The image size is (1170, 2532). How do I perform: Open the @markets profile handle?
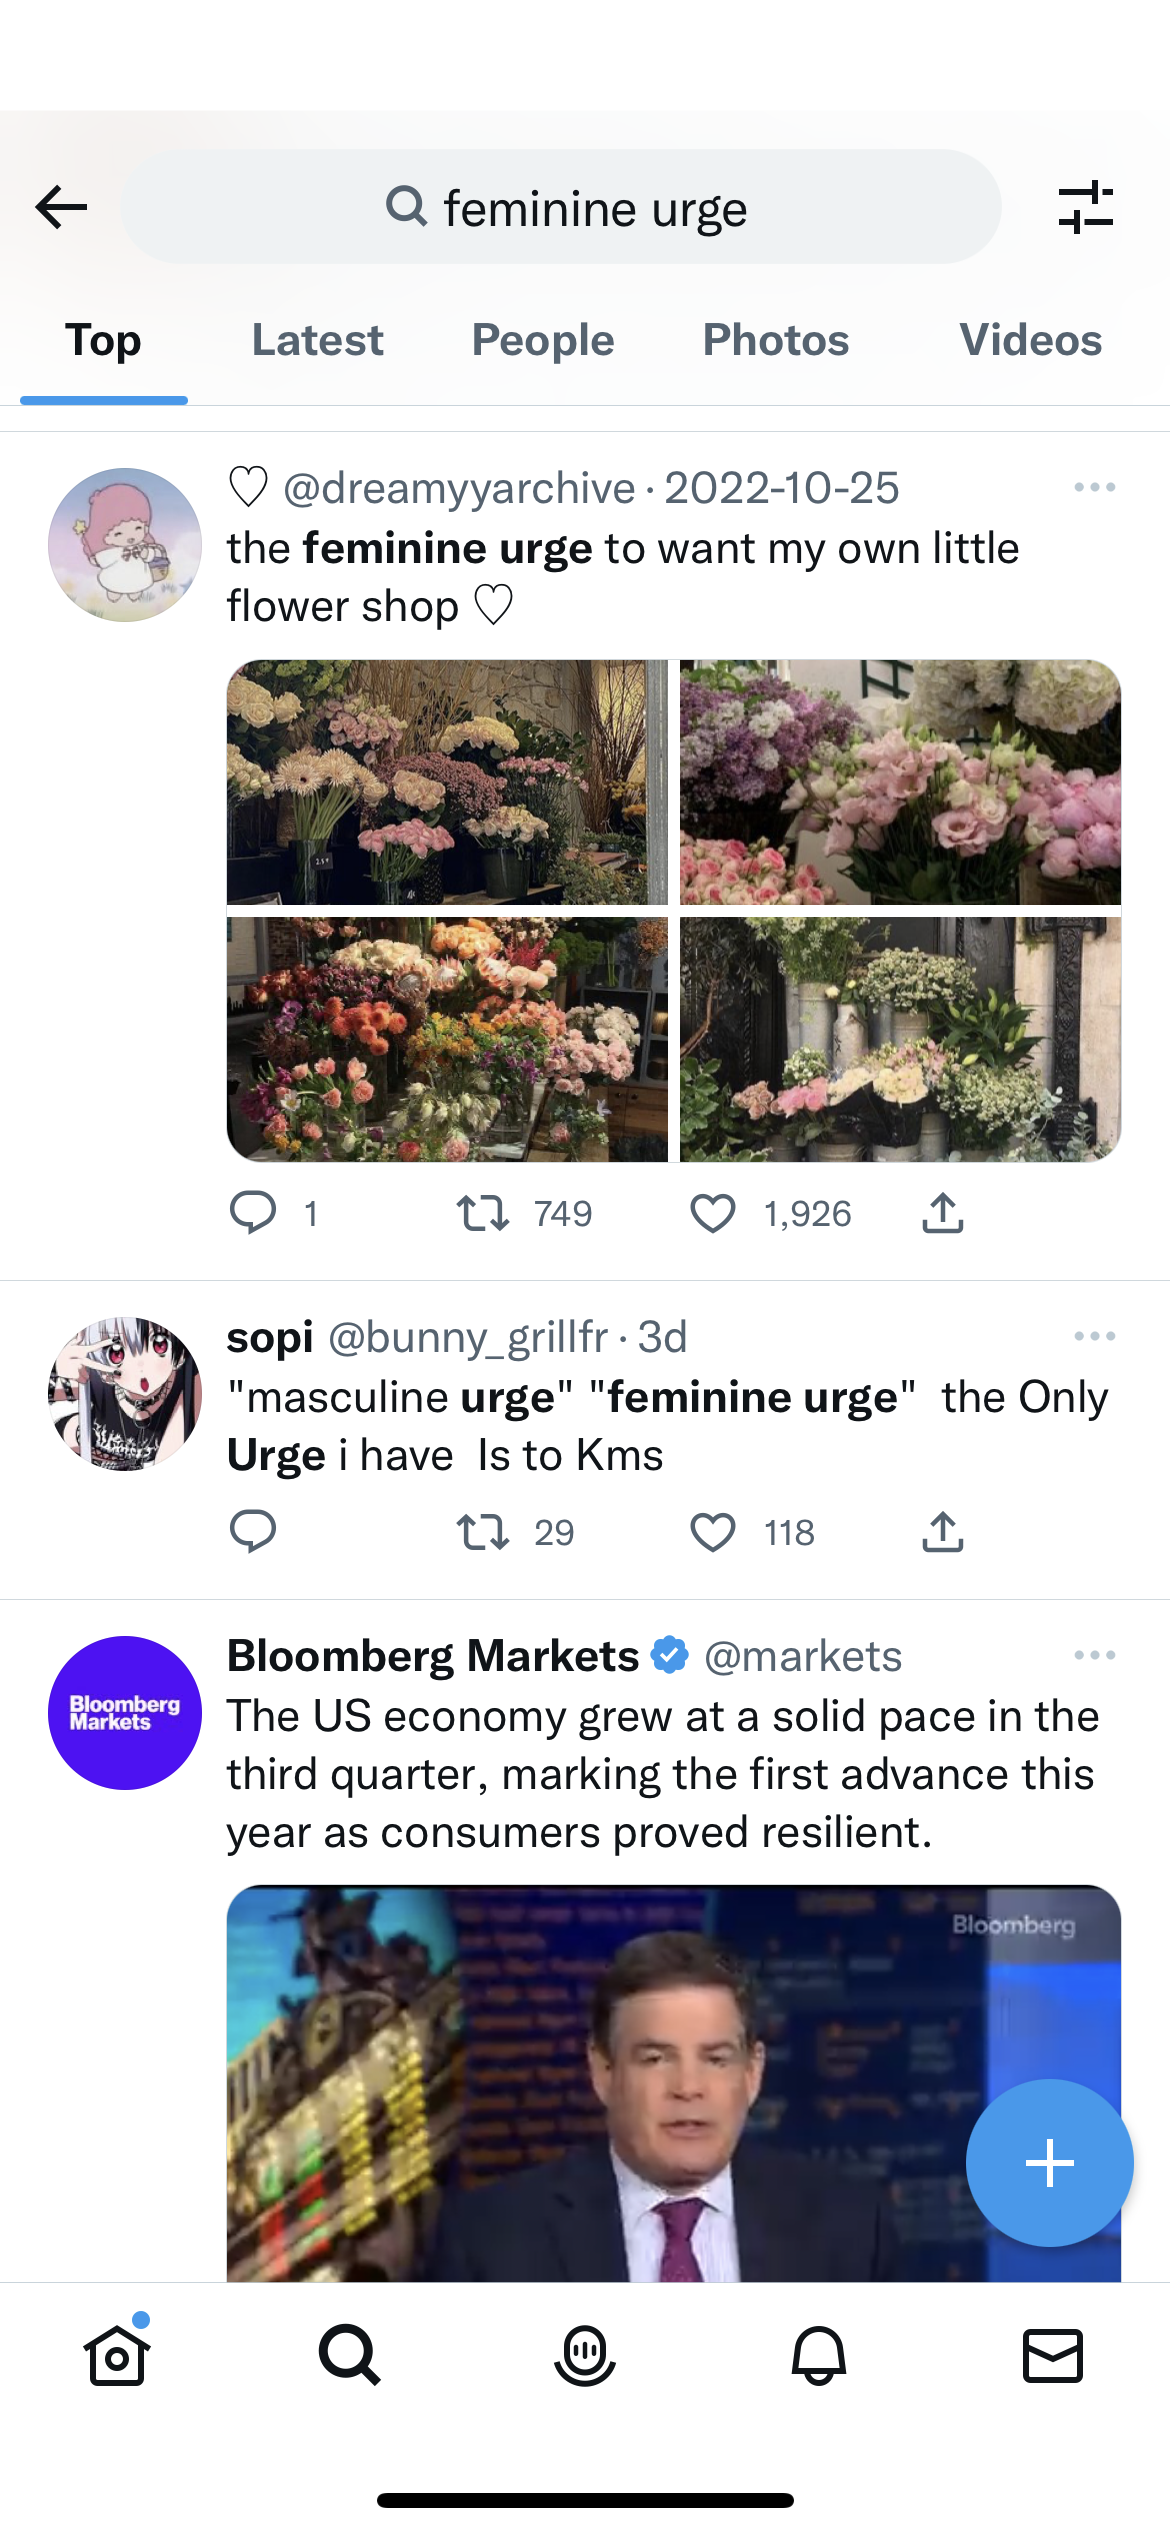coord(803,1657)
